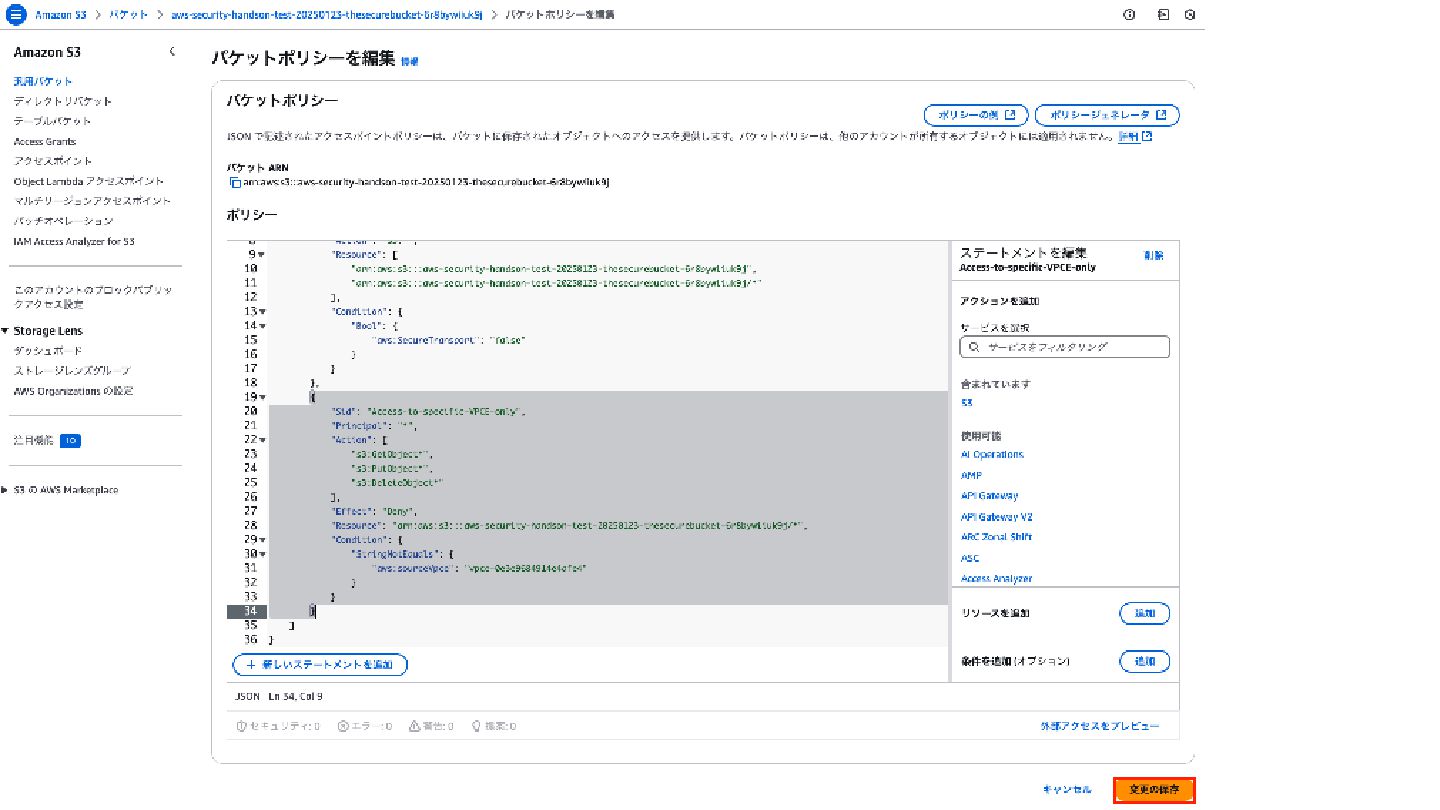
Task: Open account Block Public Access settings
Action: pos(93,297)
